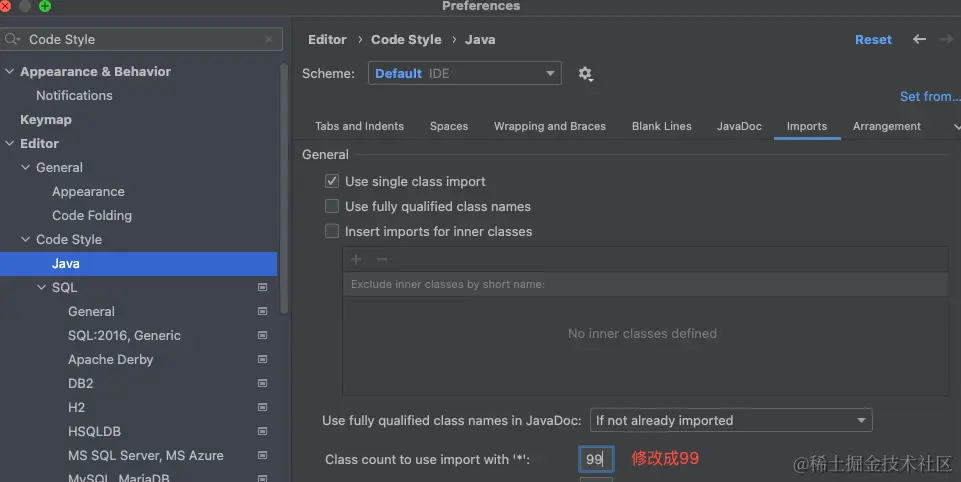Screen dimensions: 961x482
Task: Open the Arrangement tab
Action: [x=886, y=126]
